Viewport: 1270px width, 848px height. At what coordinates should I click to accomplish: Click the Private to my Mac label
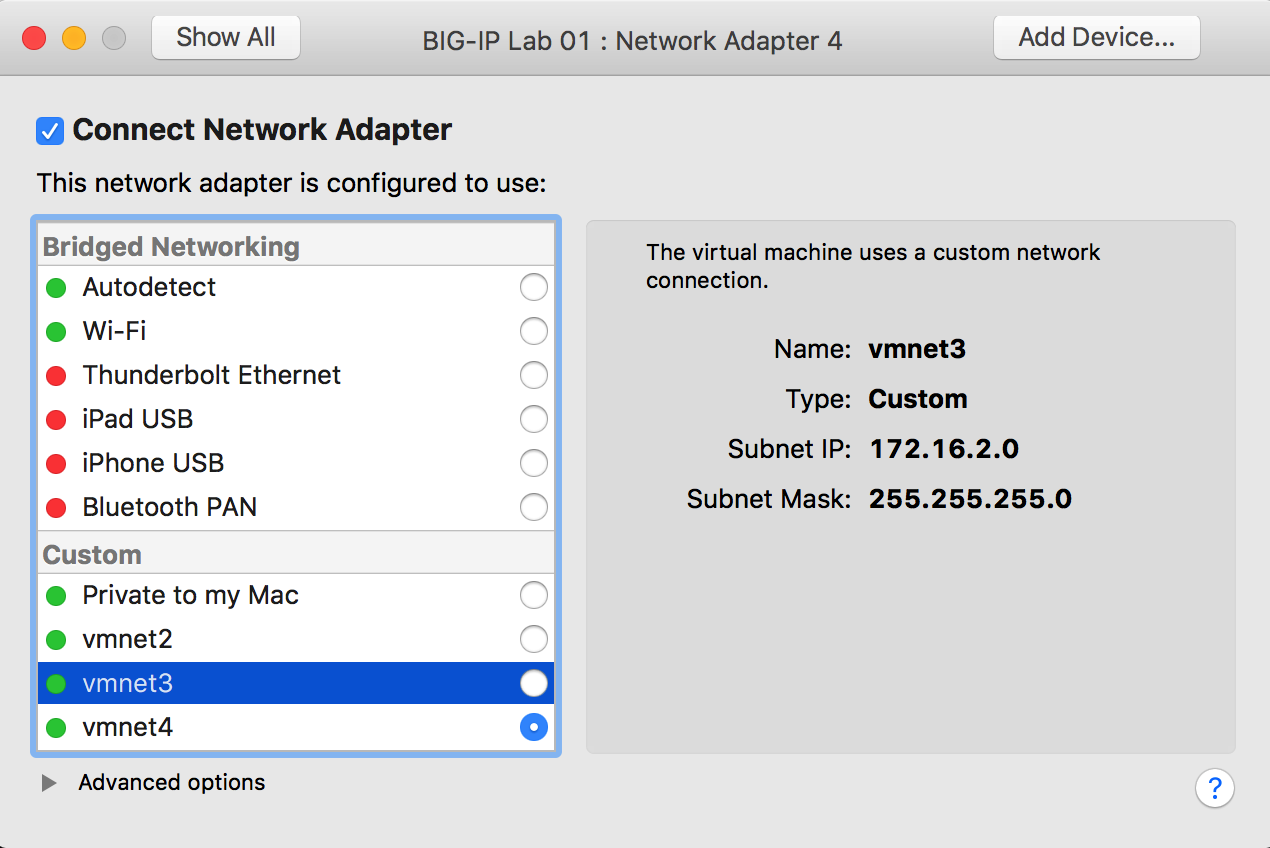point(191,596)
